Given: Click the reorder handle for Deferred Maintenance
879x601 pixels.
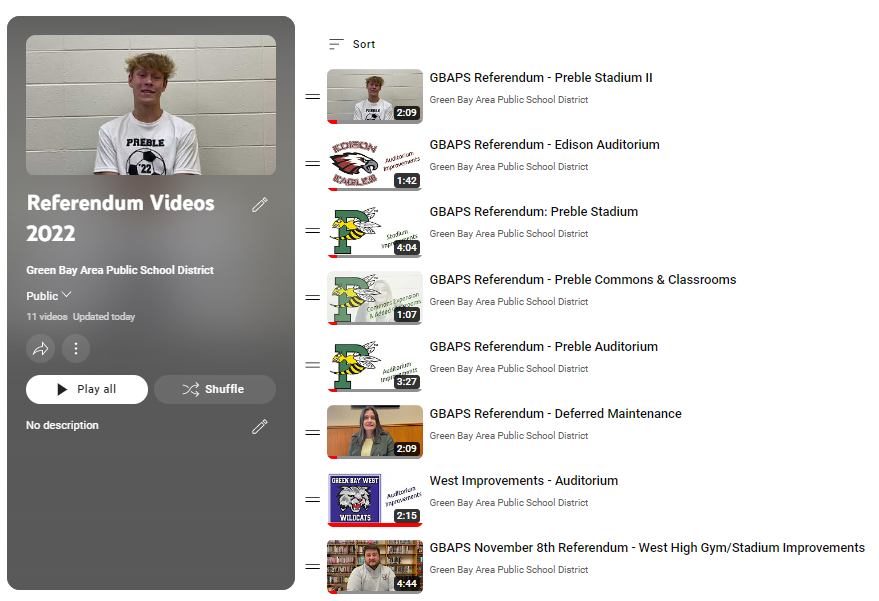Looking at the screenshot, I should [312, 432].
